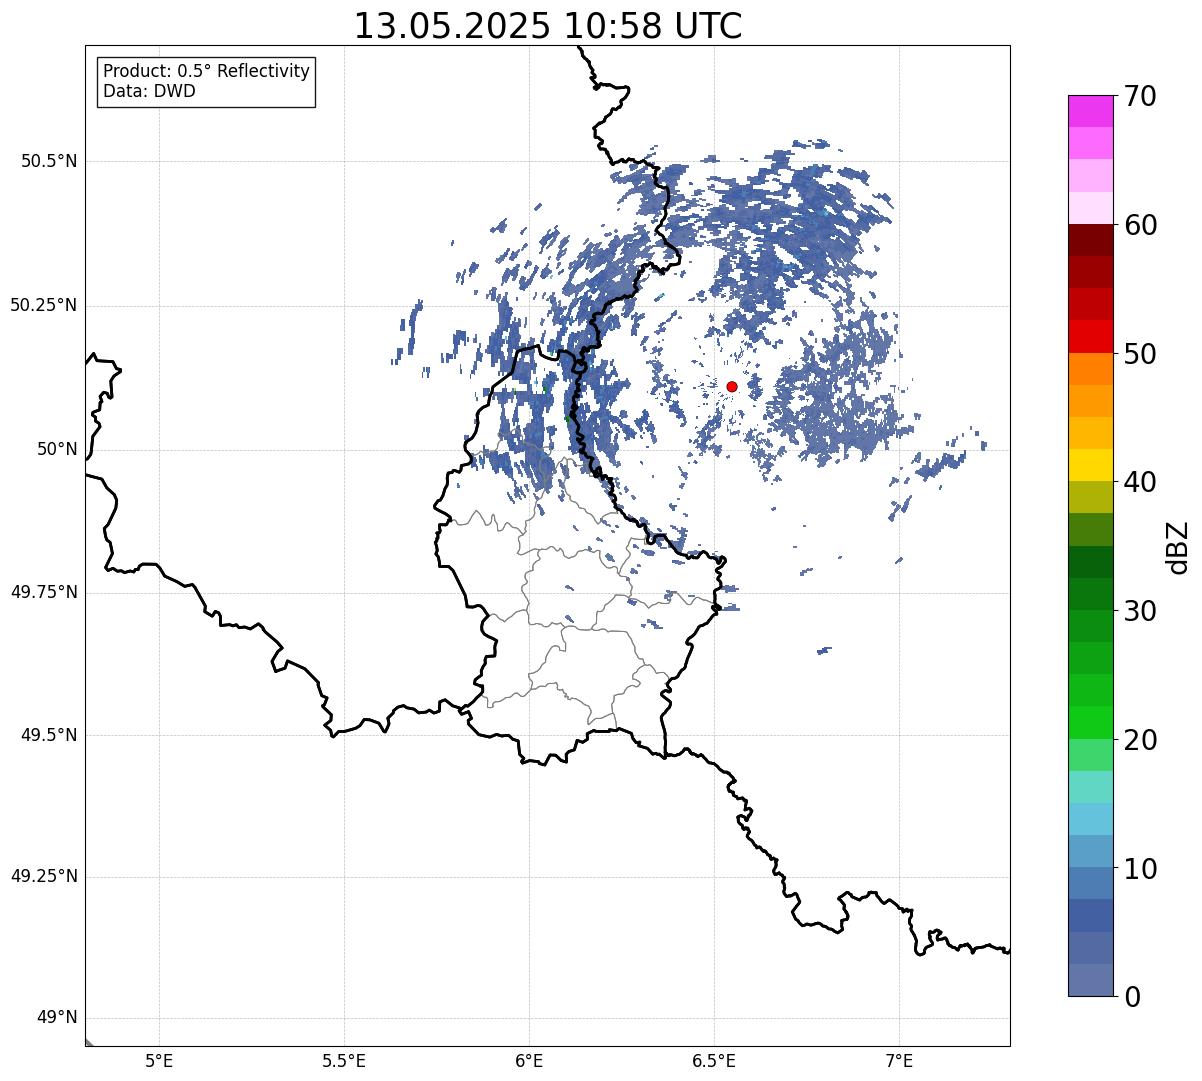Viewport: 1202px width, 1081px height.
Task: Click the 7°E longitude label
Action: (x=899, y=1061)
